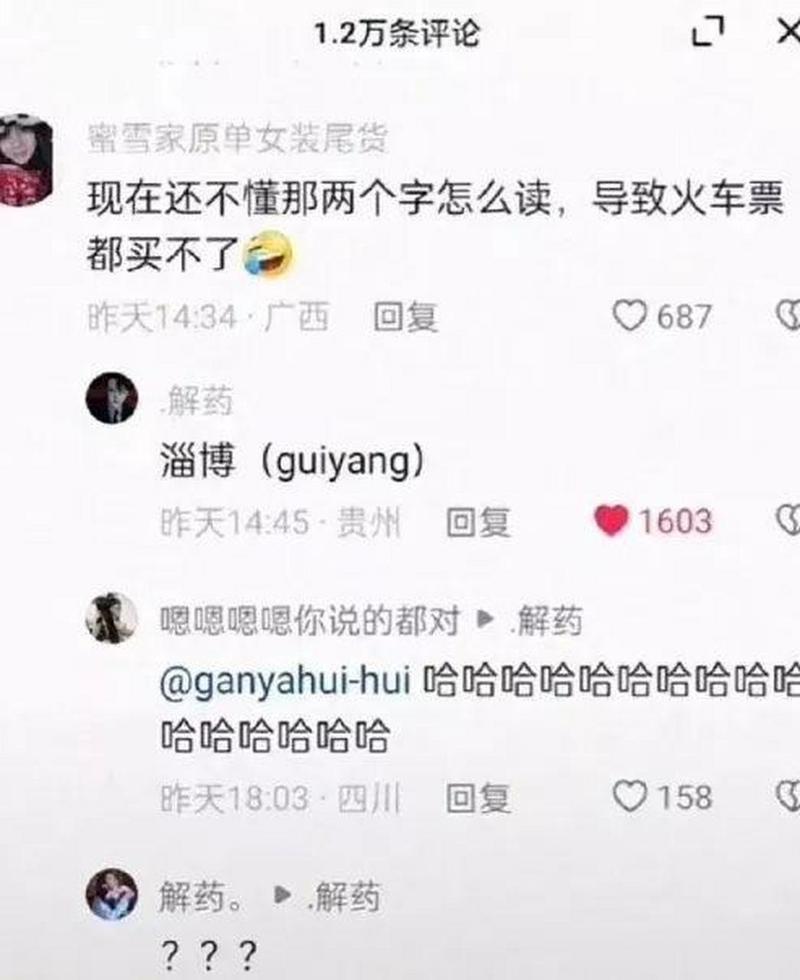Reply to the 广西 comment
Viewport: 800px width, 980px height.
coord(406,317)
